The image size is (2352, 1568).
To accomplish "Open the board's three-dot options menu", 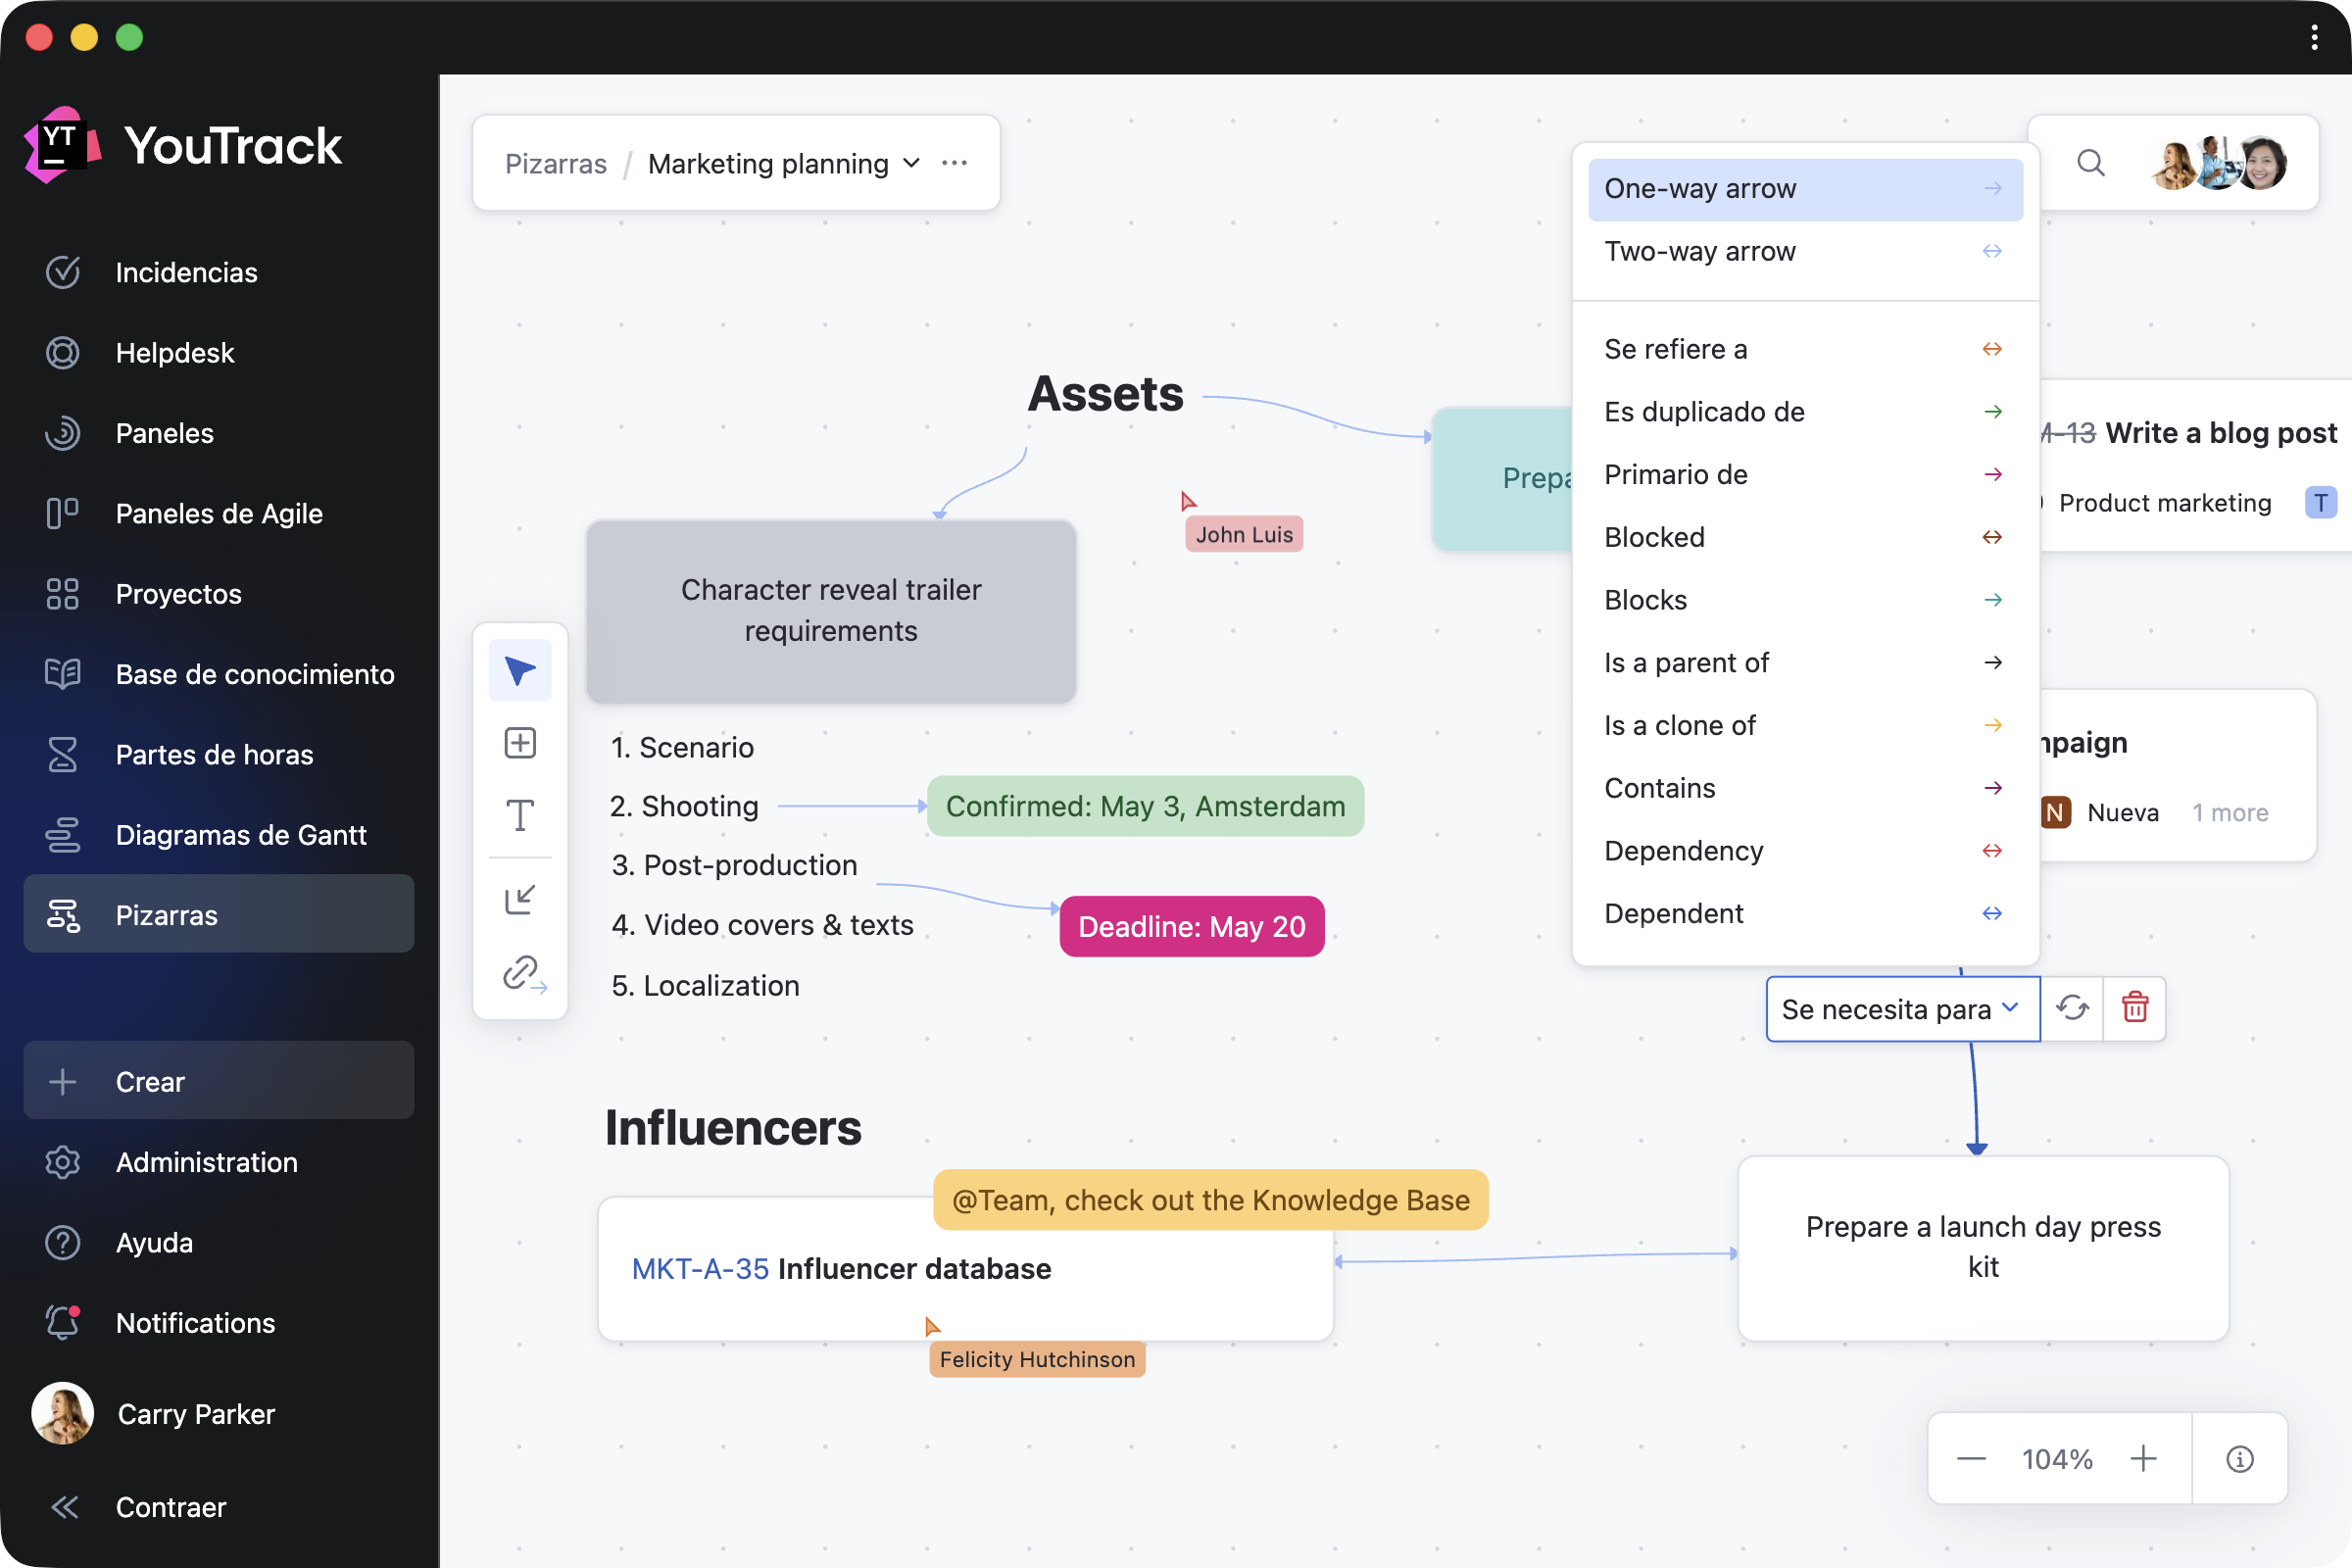I will pos(954,163).
